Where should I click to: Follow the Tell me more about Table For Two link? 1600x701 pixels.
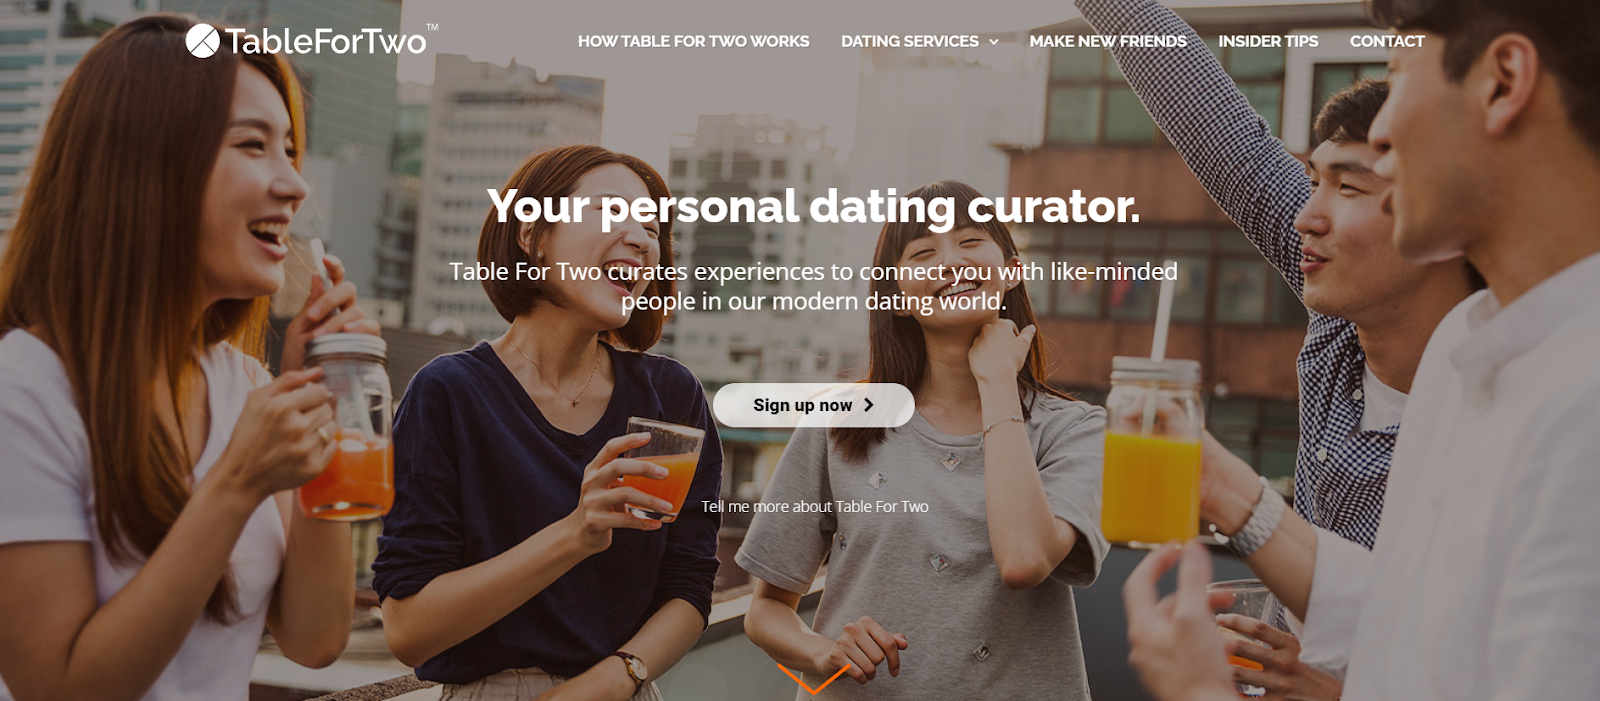point(814,507)
